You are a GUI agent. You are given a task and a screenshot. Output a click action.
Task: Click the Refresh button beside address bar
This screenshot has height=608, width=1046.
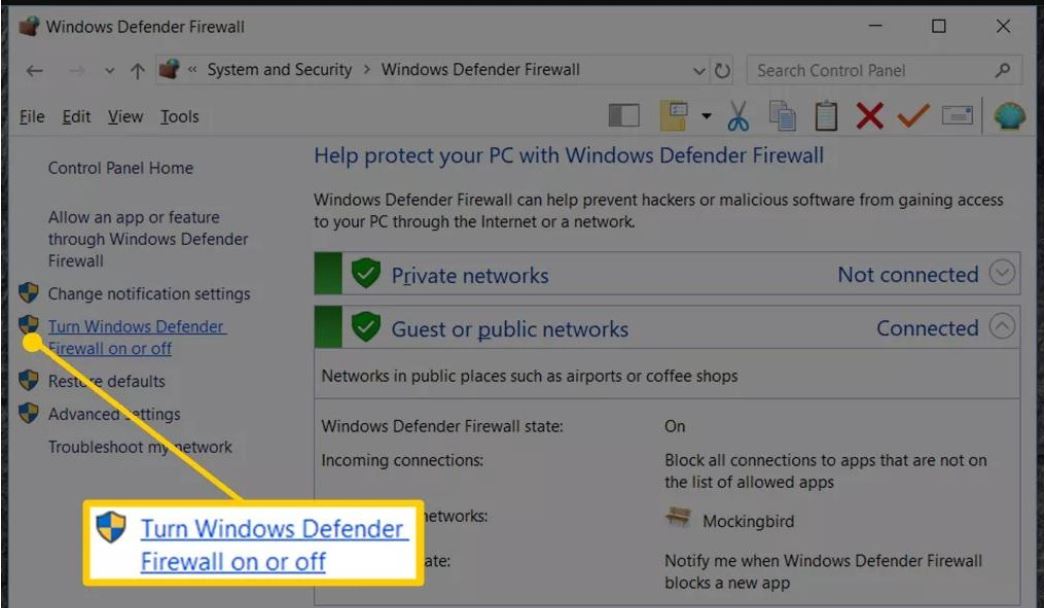pos(723,71)
